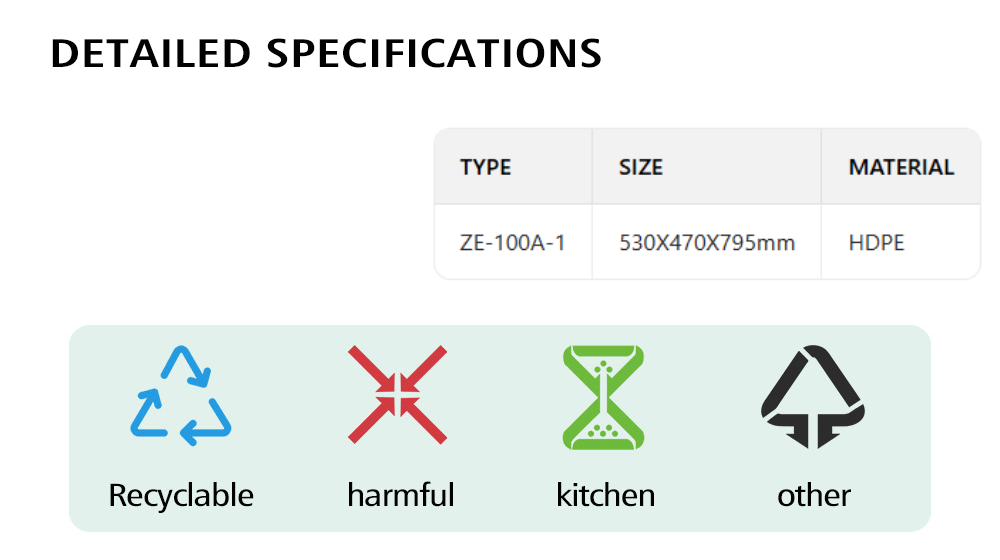Image resolution: width=1000 pixels, height=560 pixels.
Task: Select the 530X470X795mm size cell
Action: pyautogui.click(x=707, y=242)
